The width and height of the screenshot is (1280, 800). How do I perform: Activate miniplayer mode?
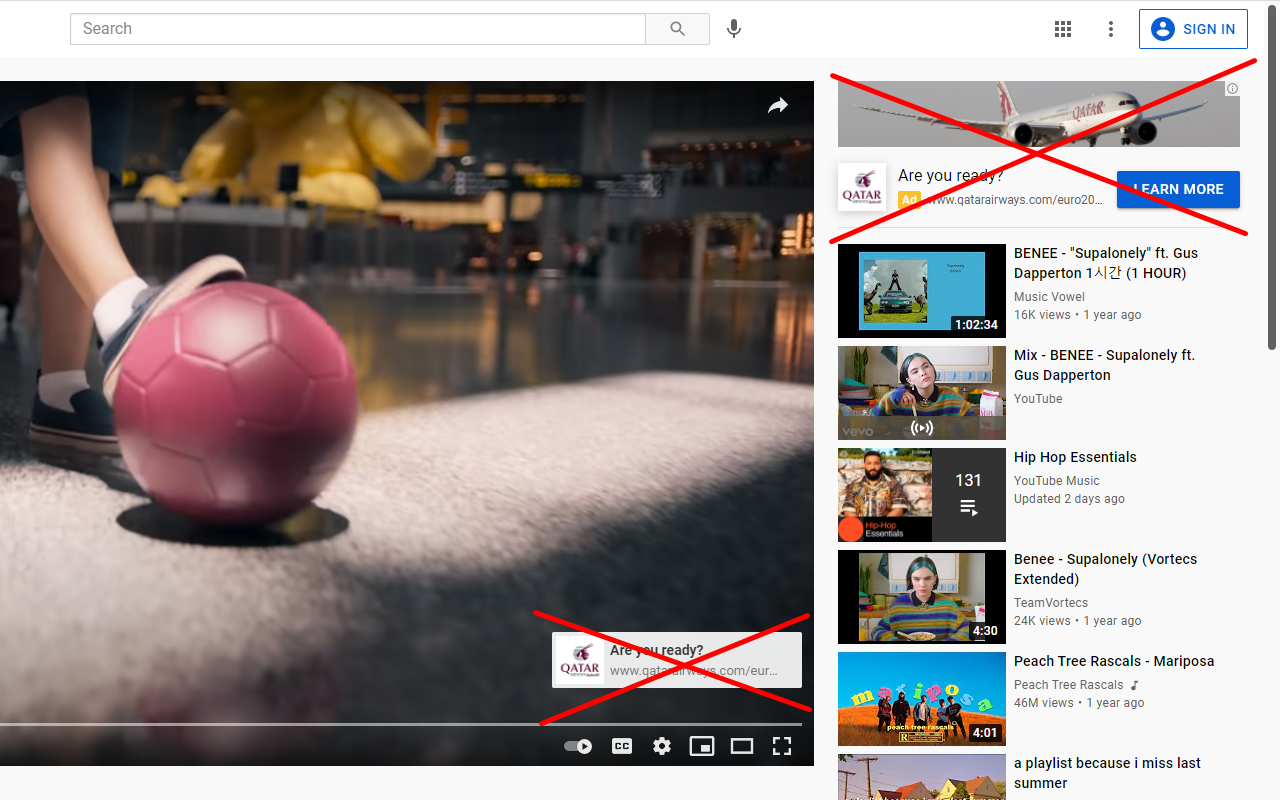click(x=701, y=745)
